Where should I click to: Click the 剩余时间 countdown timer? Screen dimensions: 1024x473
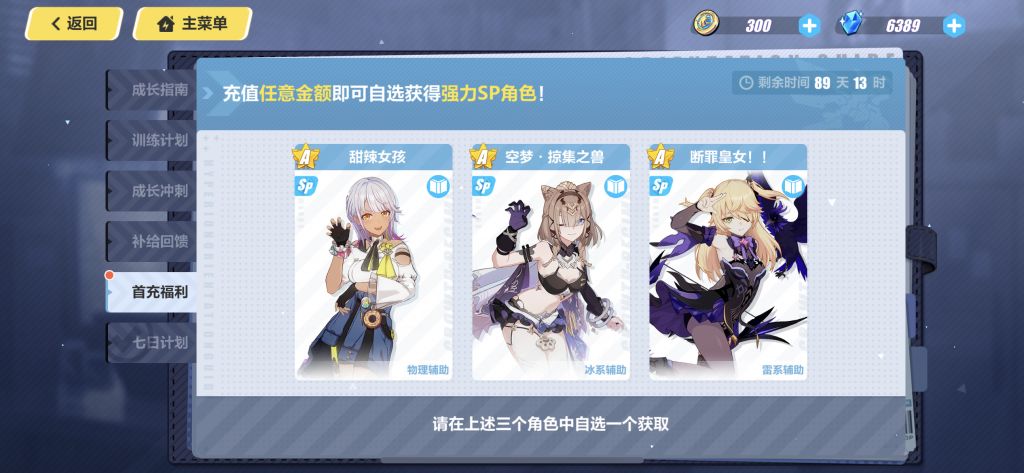pyautogui.click(x=811, y=83)
